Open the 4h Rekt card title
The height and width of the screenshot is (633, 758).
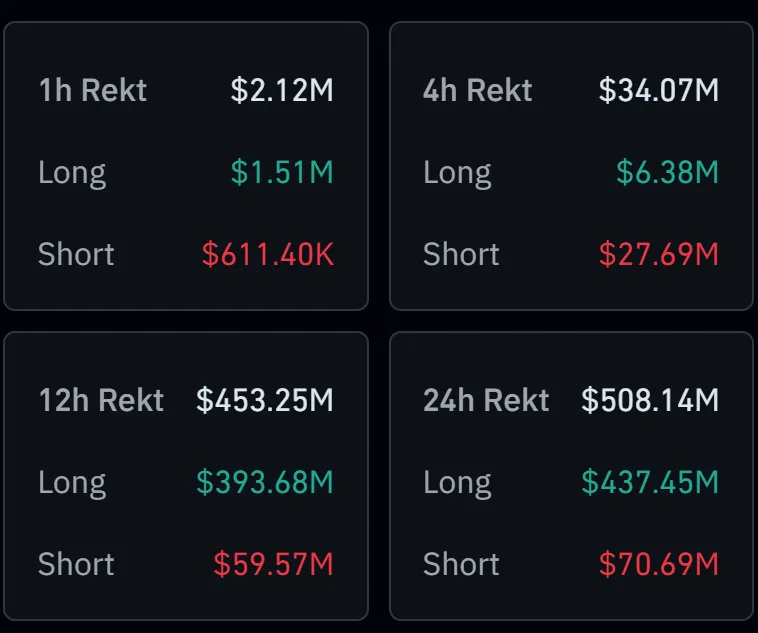tap(477, 90)
